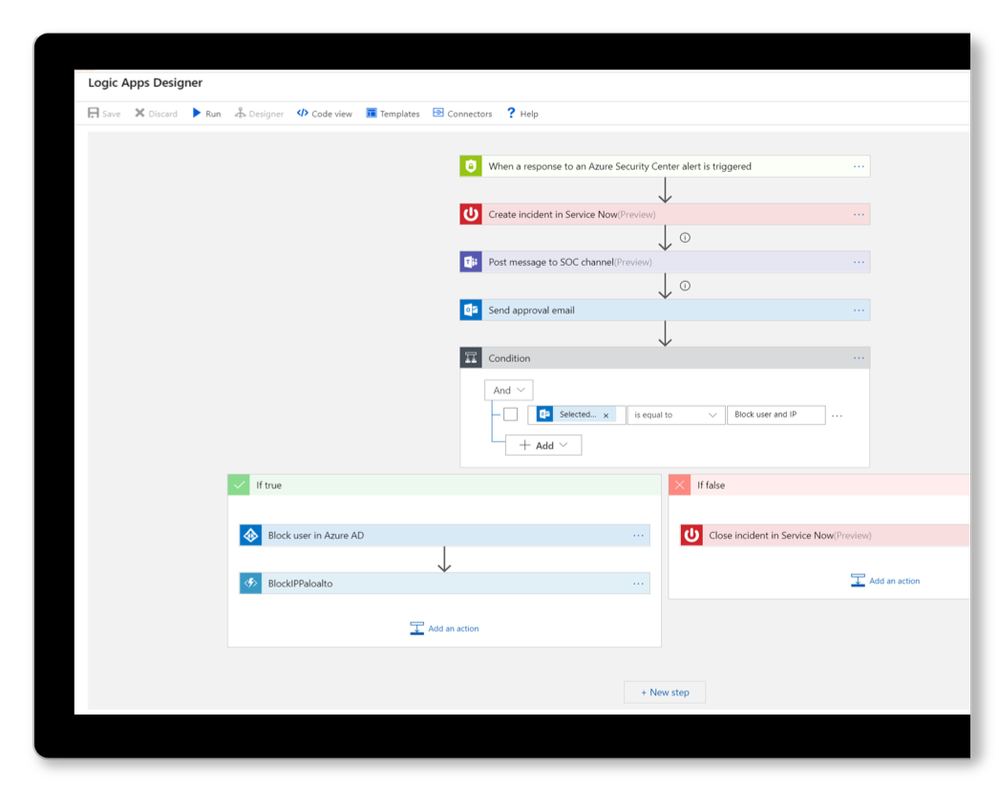Viewport: 999px width, 793px height.
Task: Open ellipsis menu on Condition step
Action: (859, 358)
